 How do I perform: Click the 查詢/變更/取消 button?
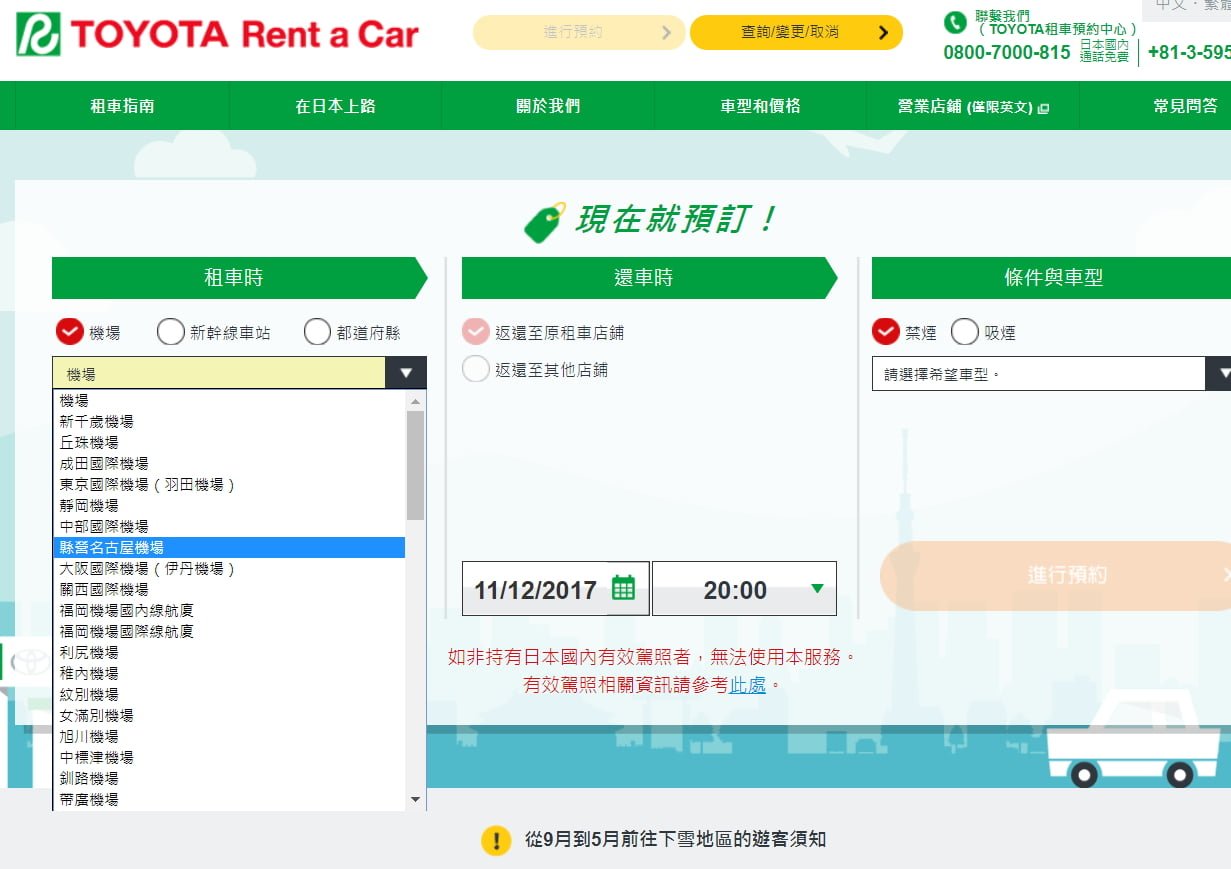pos(796,33)
